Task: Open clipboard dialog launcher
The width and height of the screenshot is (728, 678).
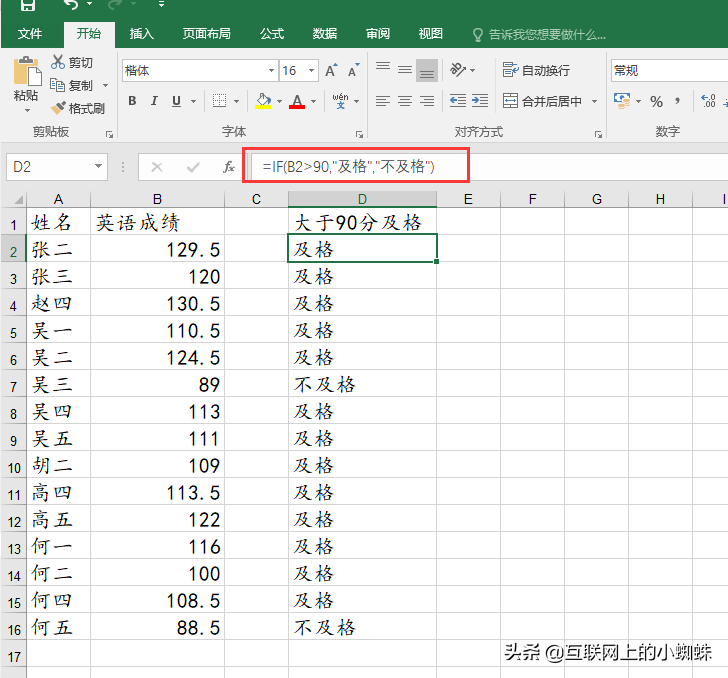Action: coord(109,134)
